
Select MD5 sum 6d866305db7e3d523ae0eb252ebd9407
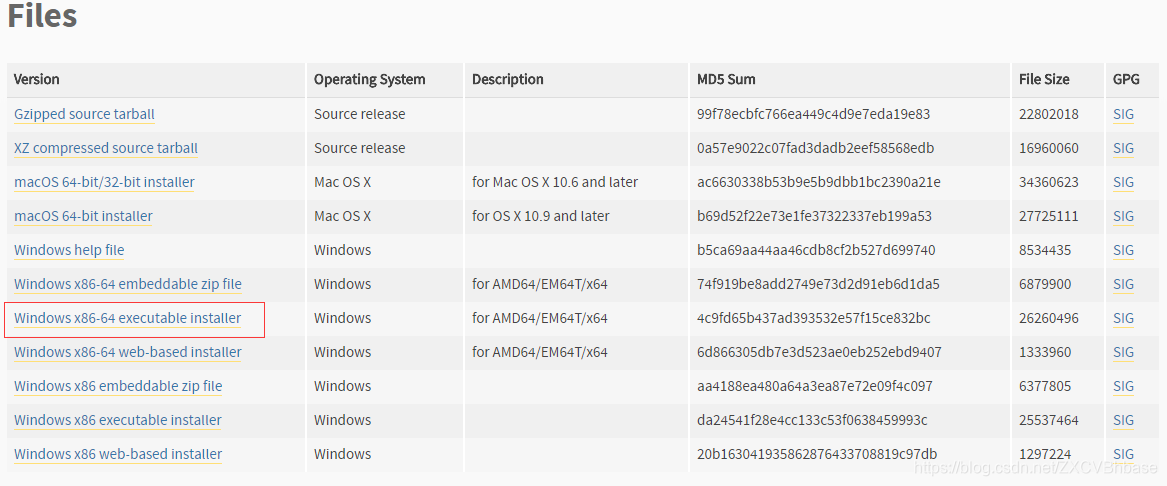pyautogui.click(x=819, y=352)
